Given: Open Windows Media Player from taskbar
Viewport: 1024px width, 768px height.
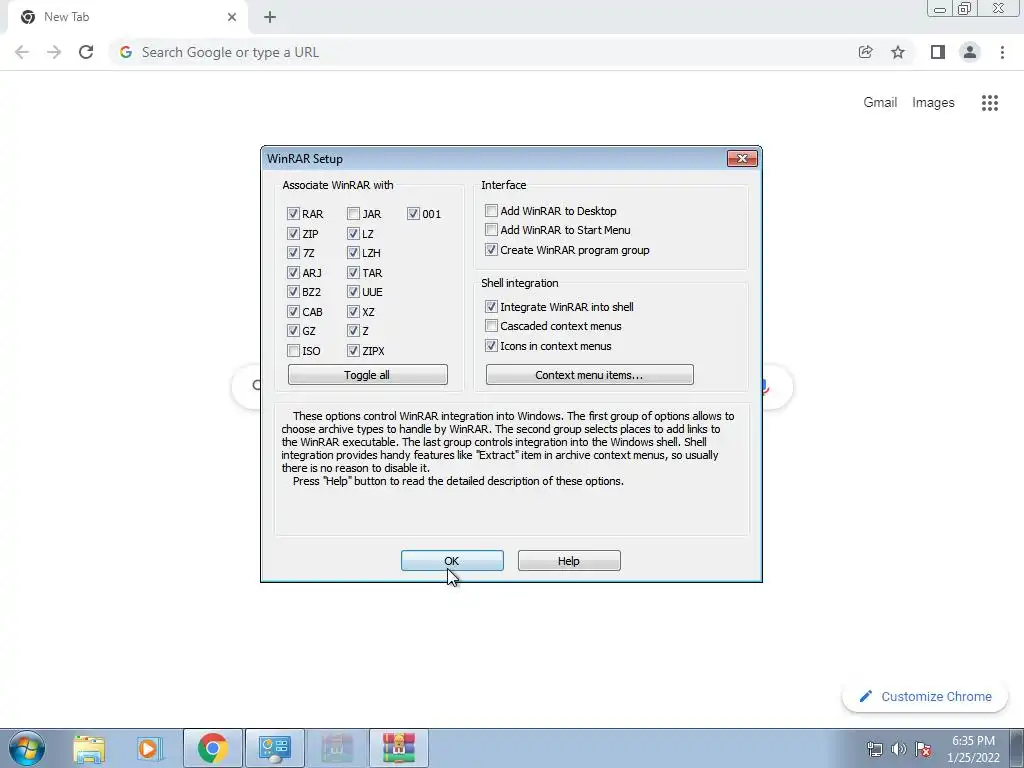Looking at the screenshot, I should pyautogui.click(x=149, y=748).
